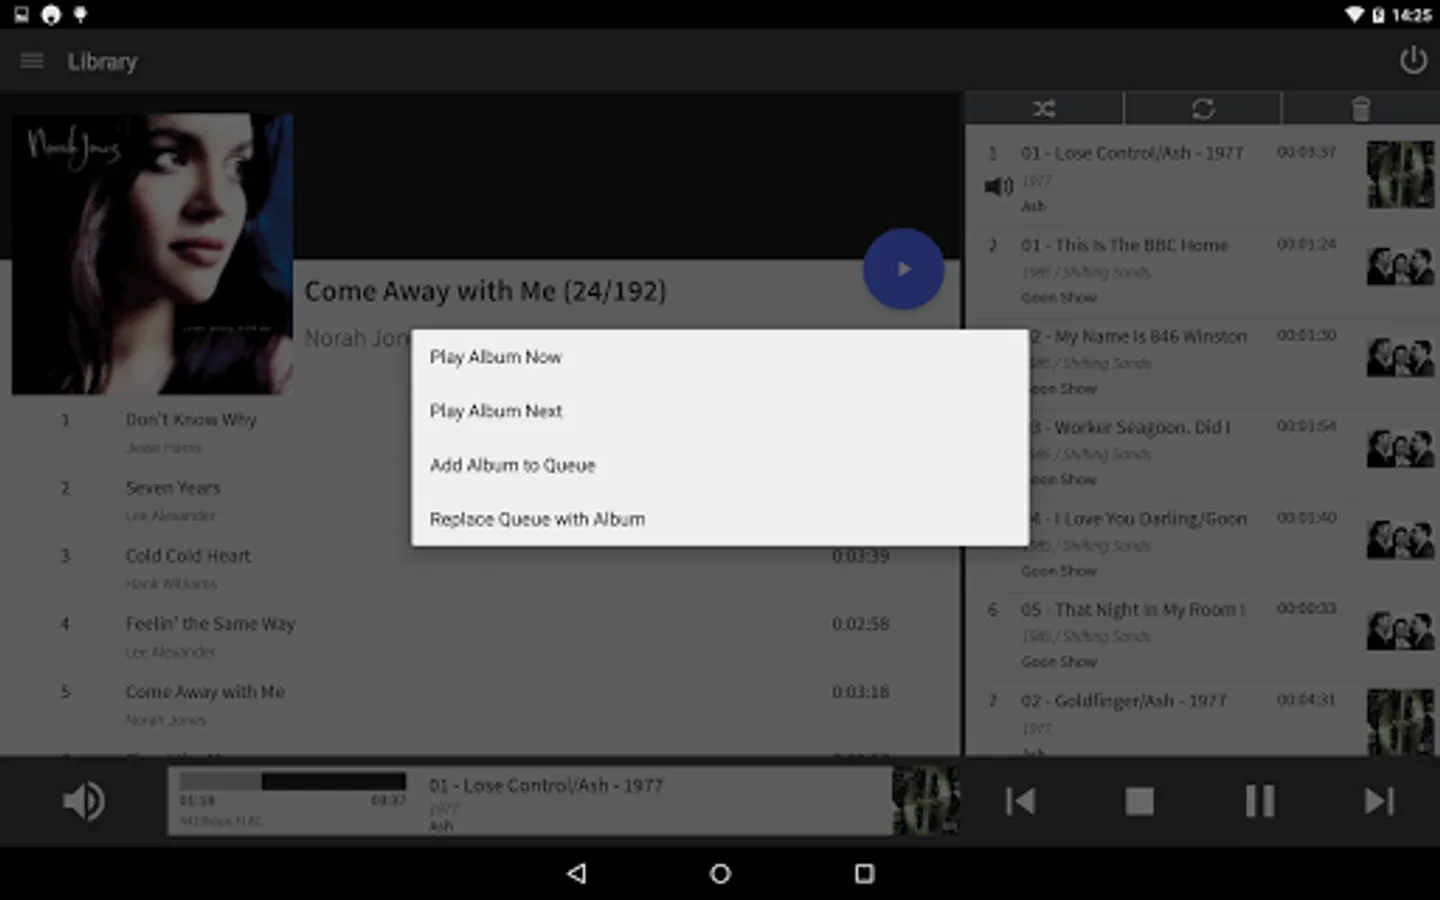Select queue item Worker Seagoon, Did I
Image resolution: width=1440 pixels, height=900 pixels.
tap(1202, 452)
